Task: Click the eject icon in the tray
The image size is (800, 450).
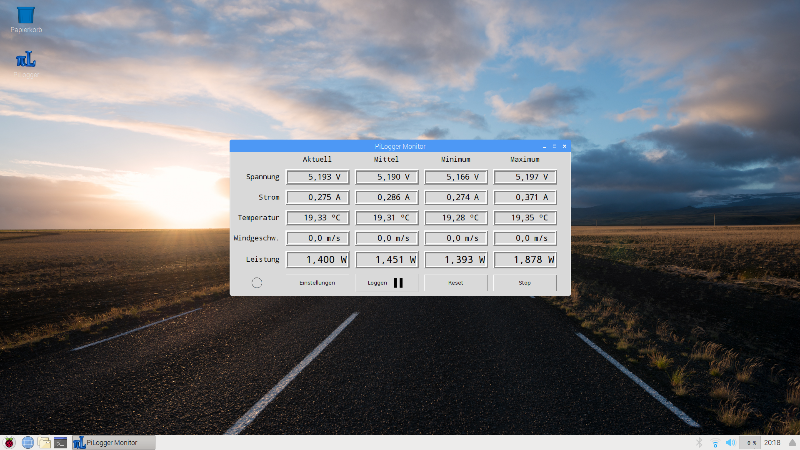Action: pos(790,442)
